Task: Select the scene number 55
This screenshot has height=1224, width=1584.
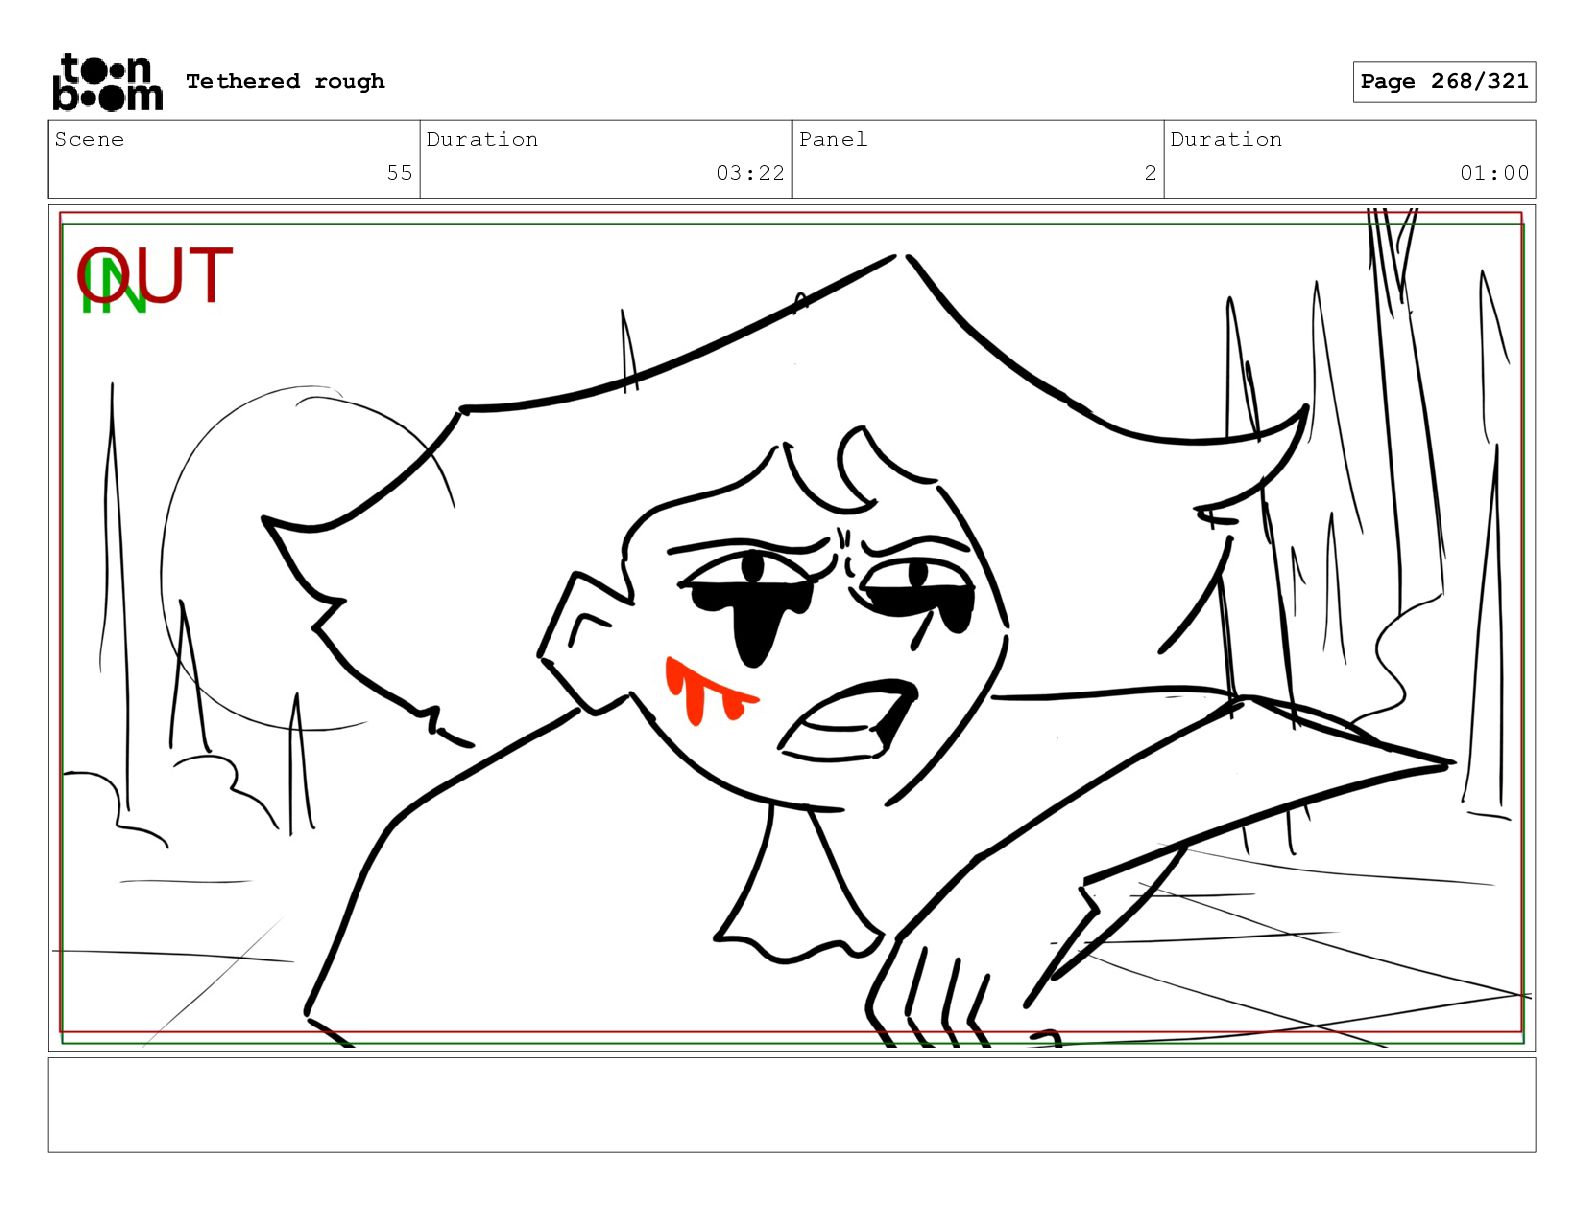Action: pyautogui.click(x=399, y=173)
